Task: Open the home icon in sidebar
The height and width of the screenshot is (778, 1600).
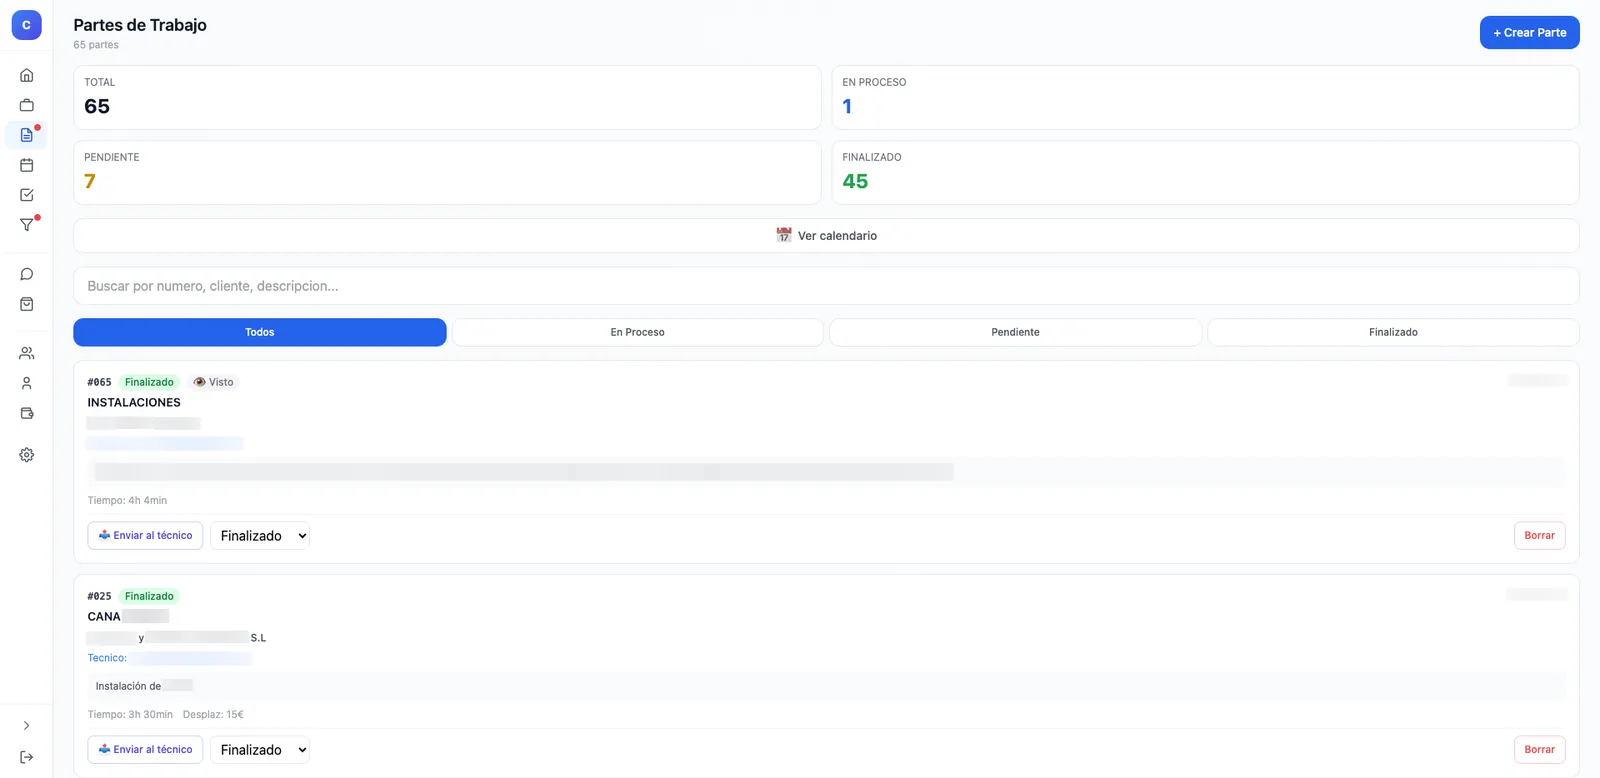Action: pyautogui.click(x=27, y=75)
